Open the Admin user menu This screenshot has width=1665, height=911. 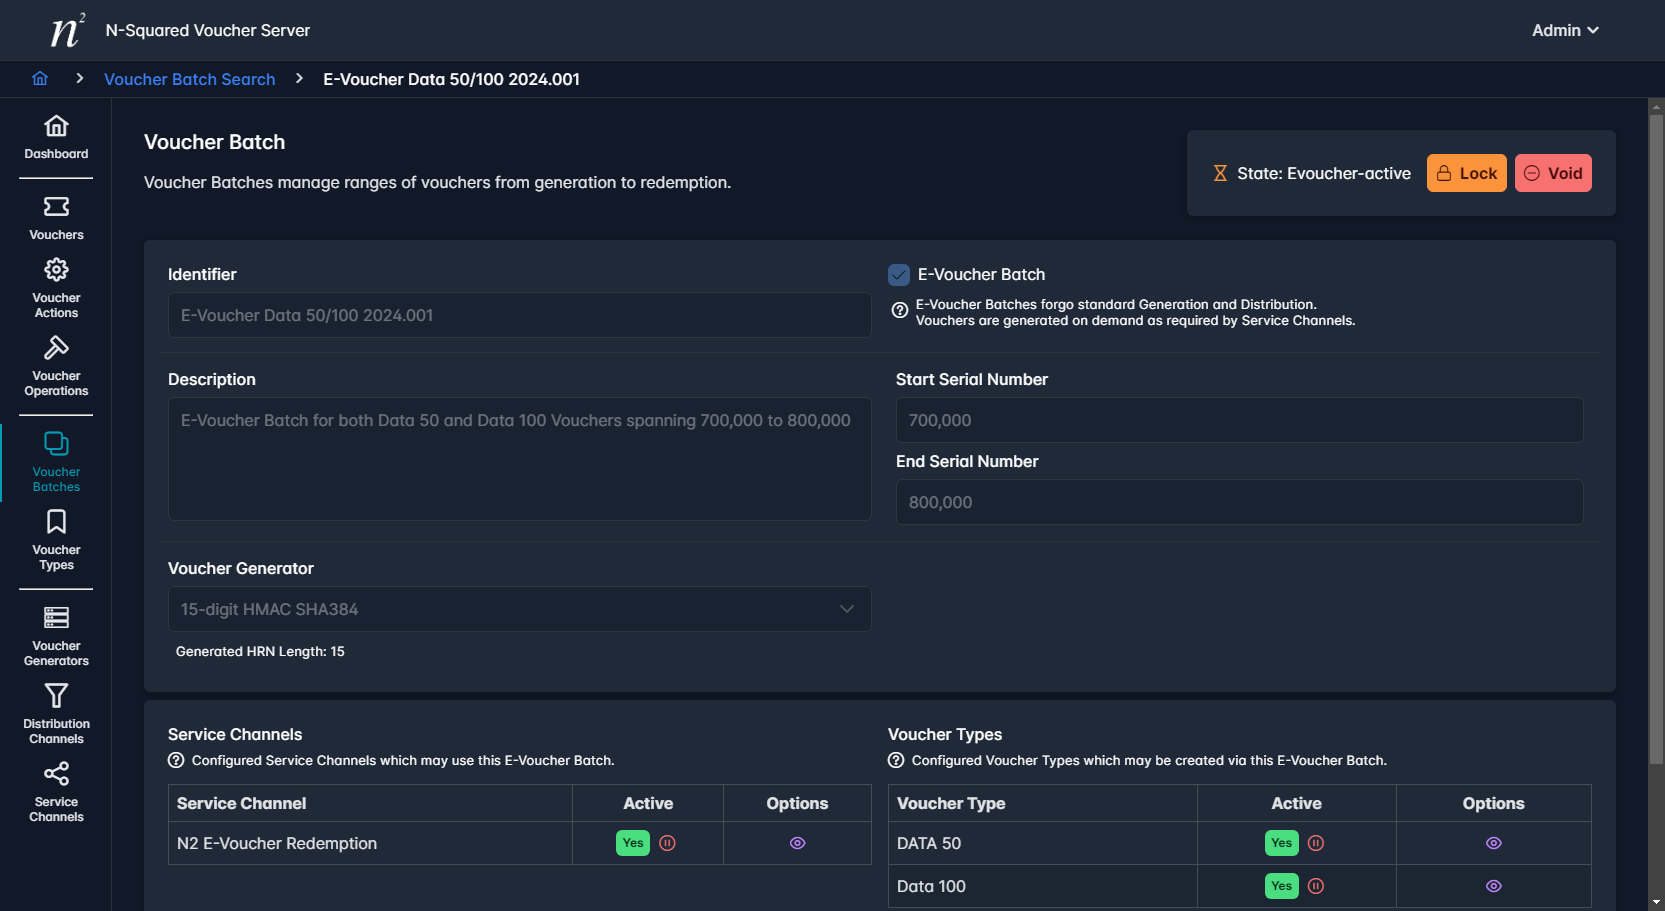click(x=1564, y=30)
